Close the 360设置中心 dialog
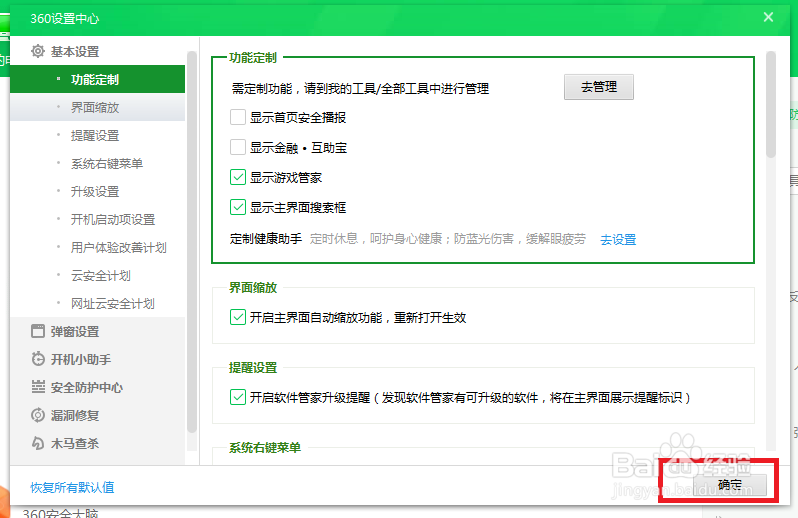Viewport: 798px width, 518px height. pos(768,17)
